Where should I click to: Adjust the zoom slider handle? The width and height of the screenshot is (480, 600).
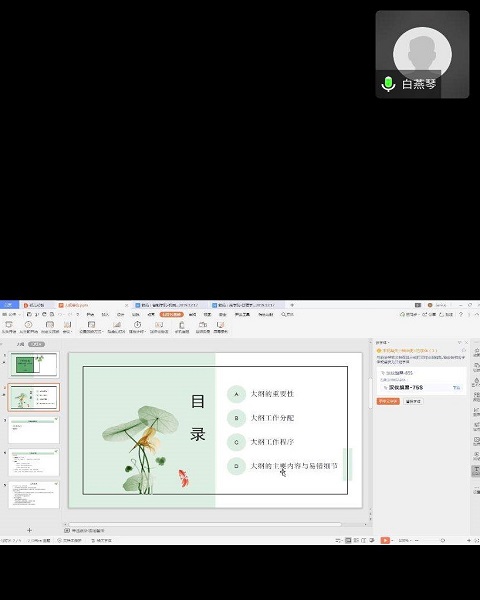[x=443, y=540]
